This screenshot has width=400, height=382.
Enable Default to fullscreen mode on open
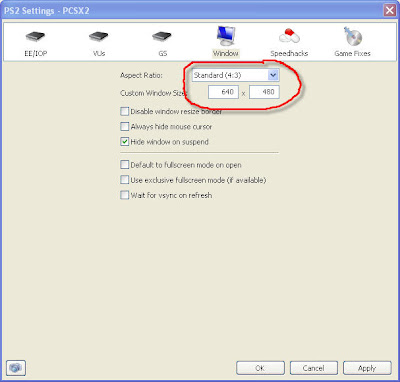click(124, 165)
